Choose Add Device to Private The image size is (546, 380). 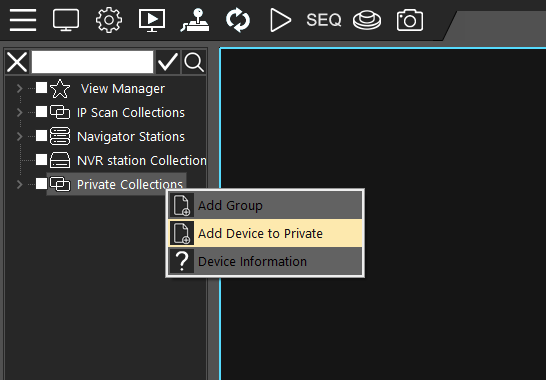coord(265,233)
